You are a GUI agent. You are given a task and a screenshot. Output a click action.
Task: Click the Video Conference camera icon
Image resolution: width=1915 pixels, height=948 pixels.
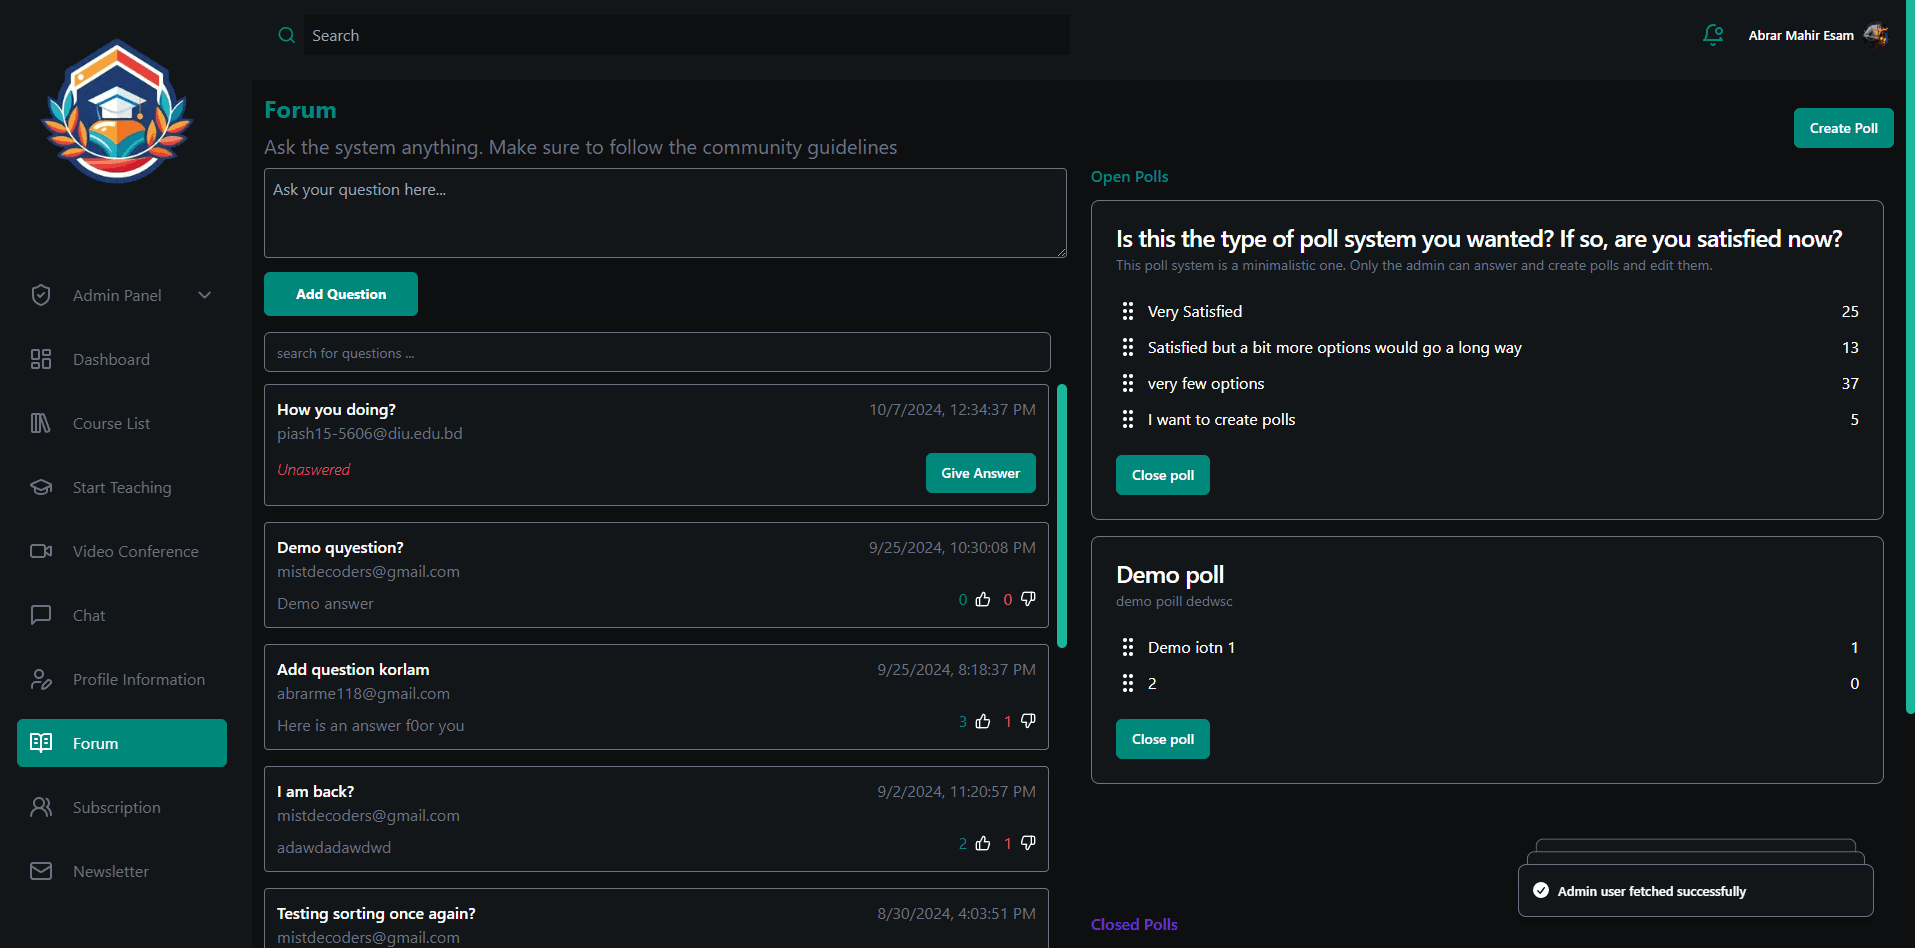(x=41, y=551)
